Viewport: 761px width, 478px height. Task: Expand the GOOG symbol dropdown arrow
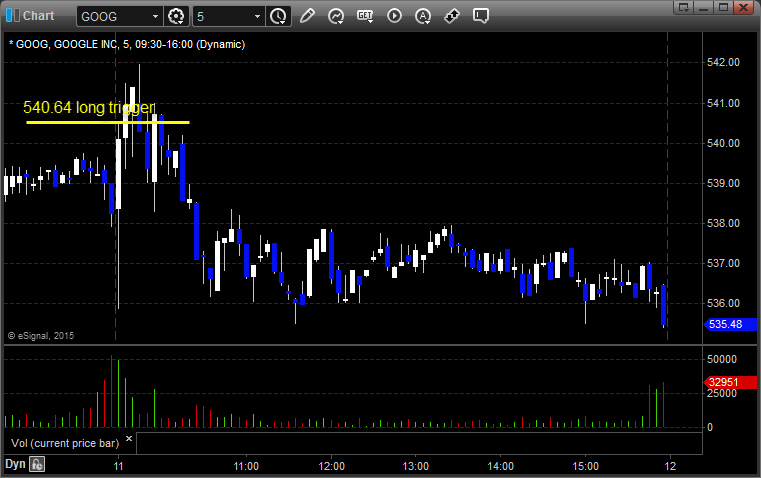155,16
